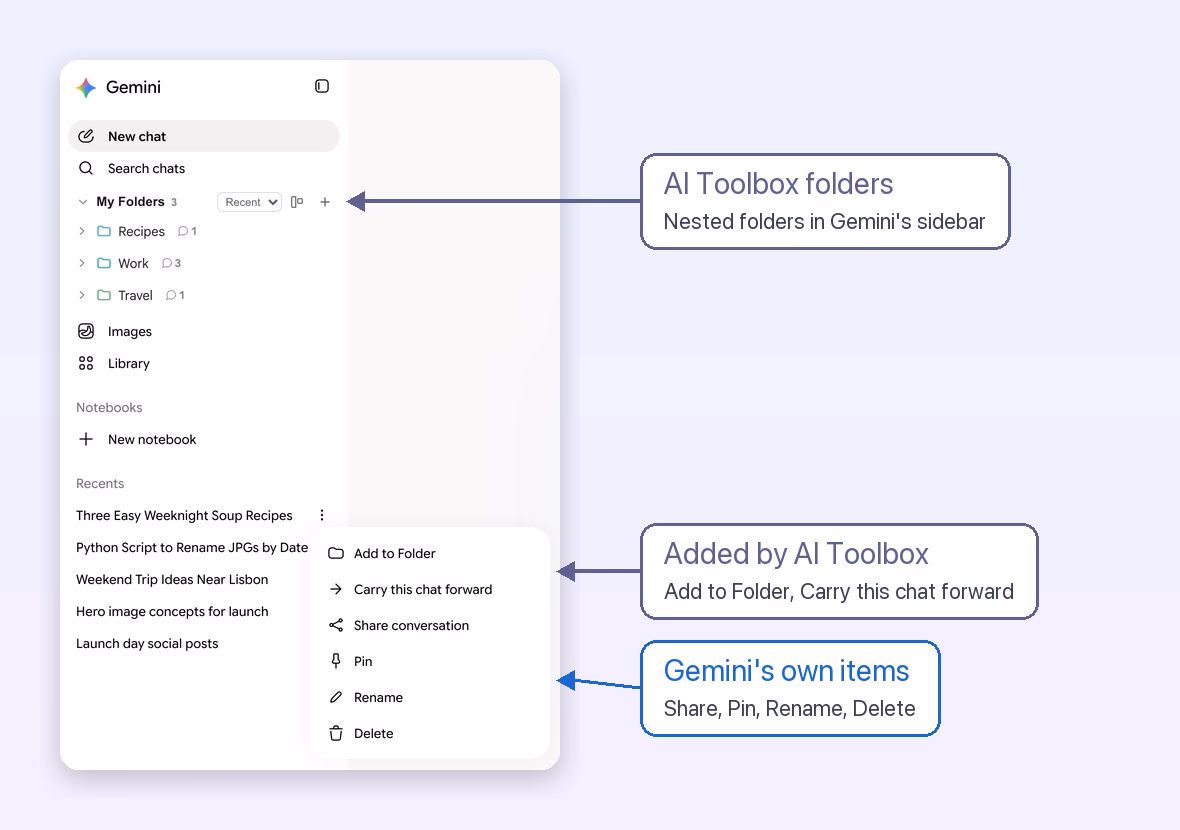Create a New notebook
This screenshot has height=830, width=1180.
pos(204,439)
